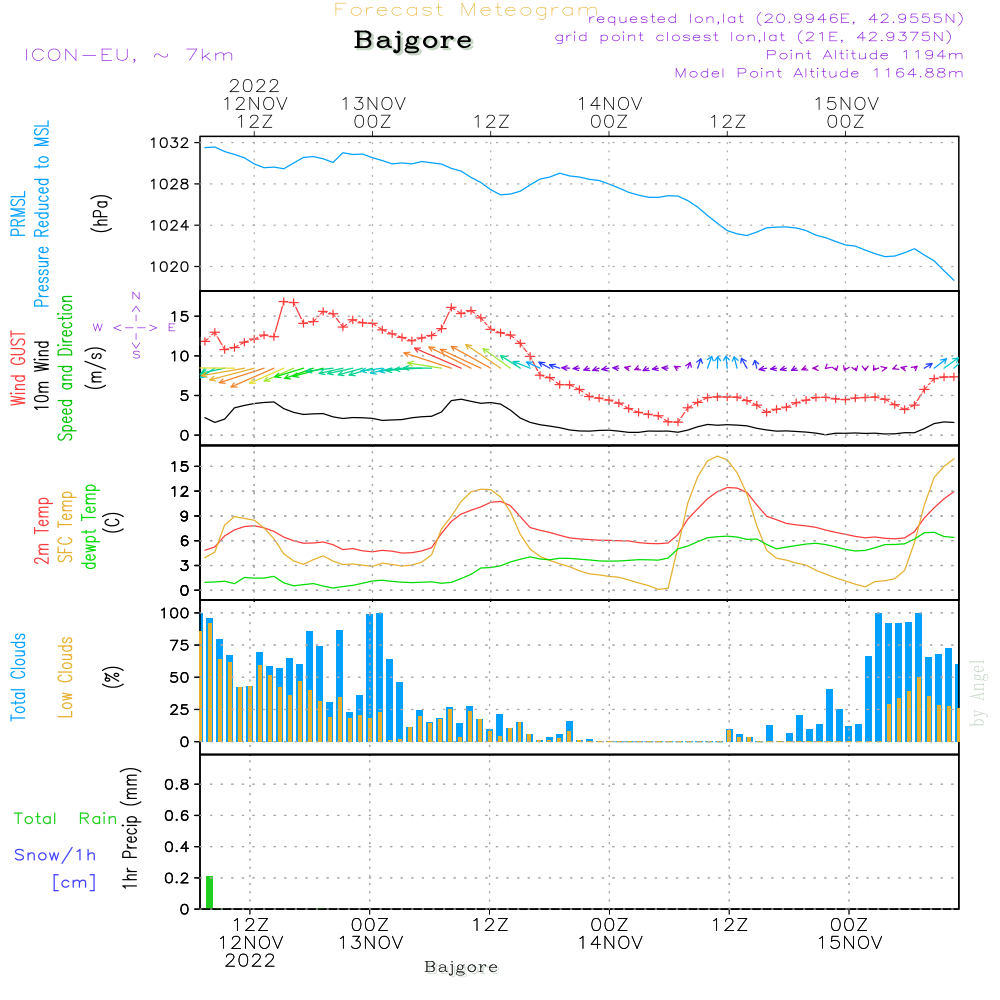Screen dimensions: 1000x1000
Task: Click the bottom axis '00Z 14NOV' label
Action: click(610, 934)
